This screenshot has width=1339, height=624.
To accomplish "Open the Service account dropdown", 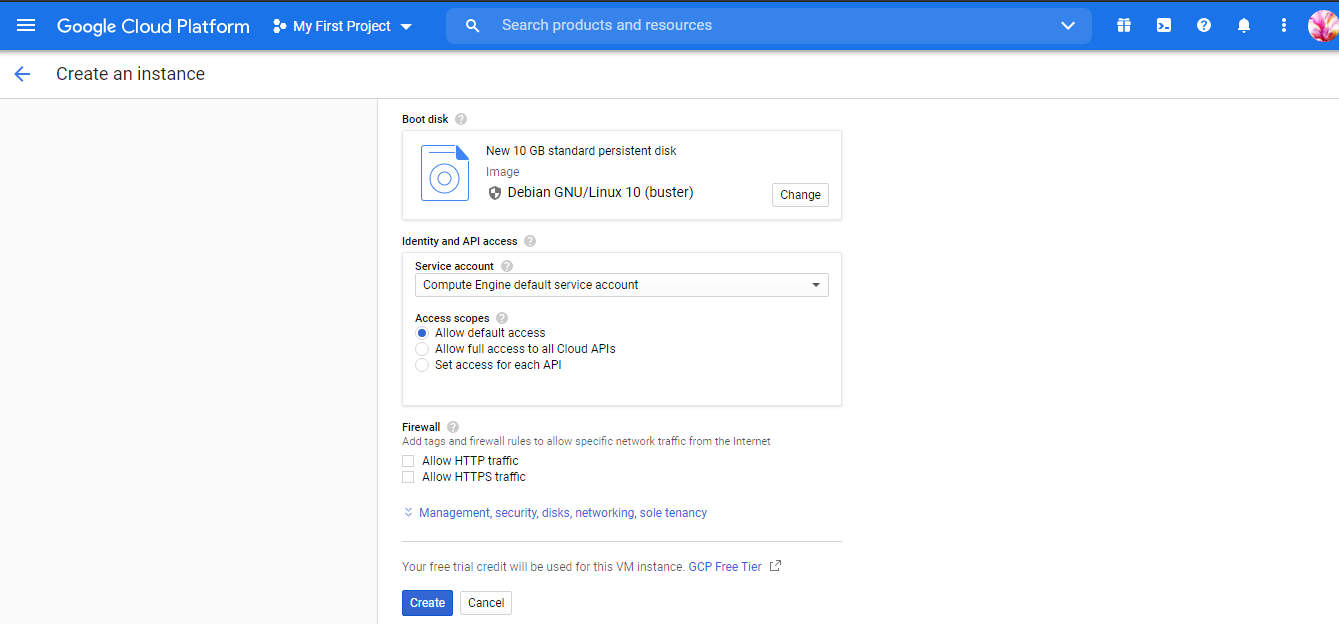I will tap(621, 285).
